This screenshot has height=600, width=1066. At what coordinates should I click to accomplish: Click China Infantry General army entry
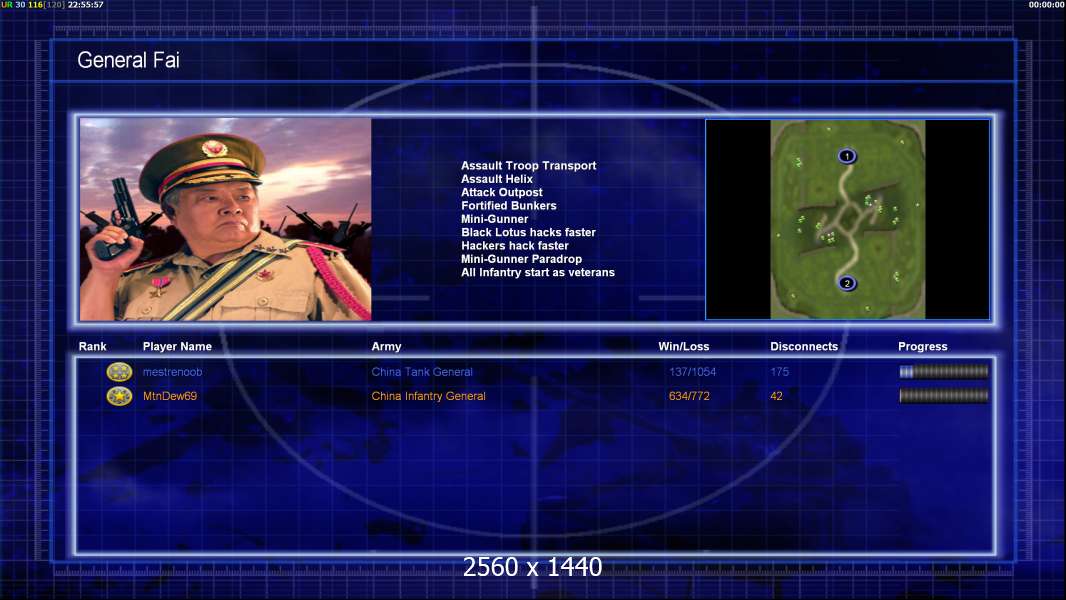tap(428, 396)
